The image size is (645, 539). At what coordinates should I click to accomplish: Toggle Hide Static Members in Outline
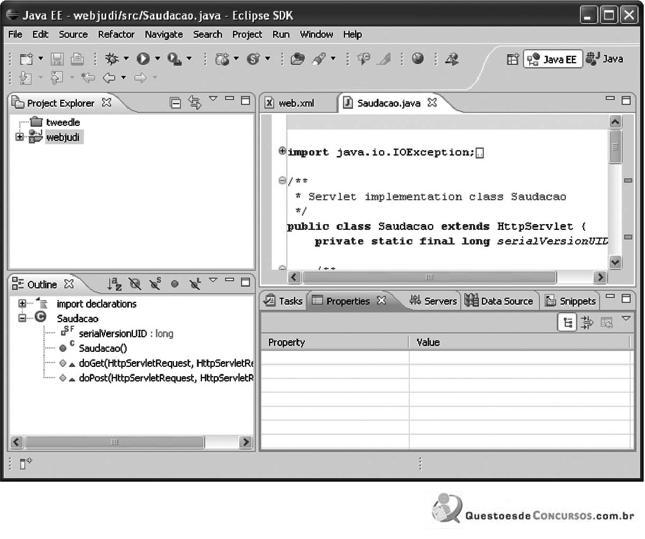[155, 283]
